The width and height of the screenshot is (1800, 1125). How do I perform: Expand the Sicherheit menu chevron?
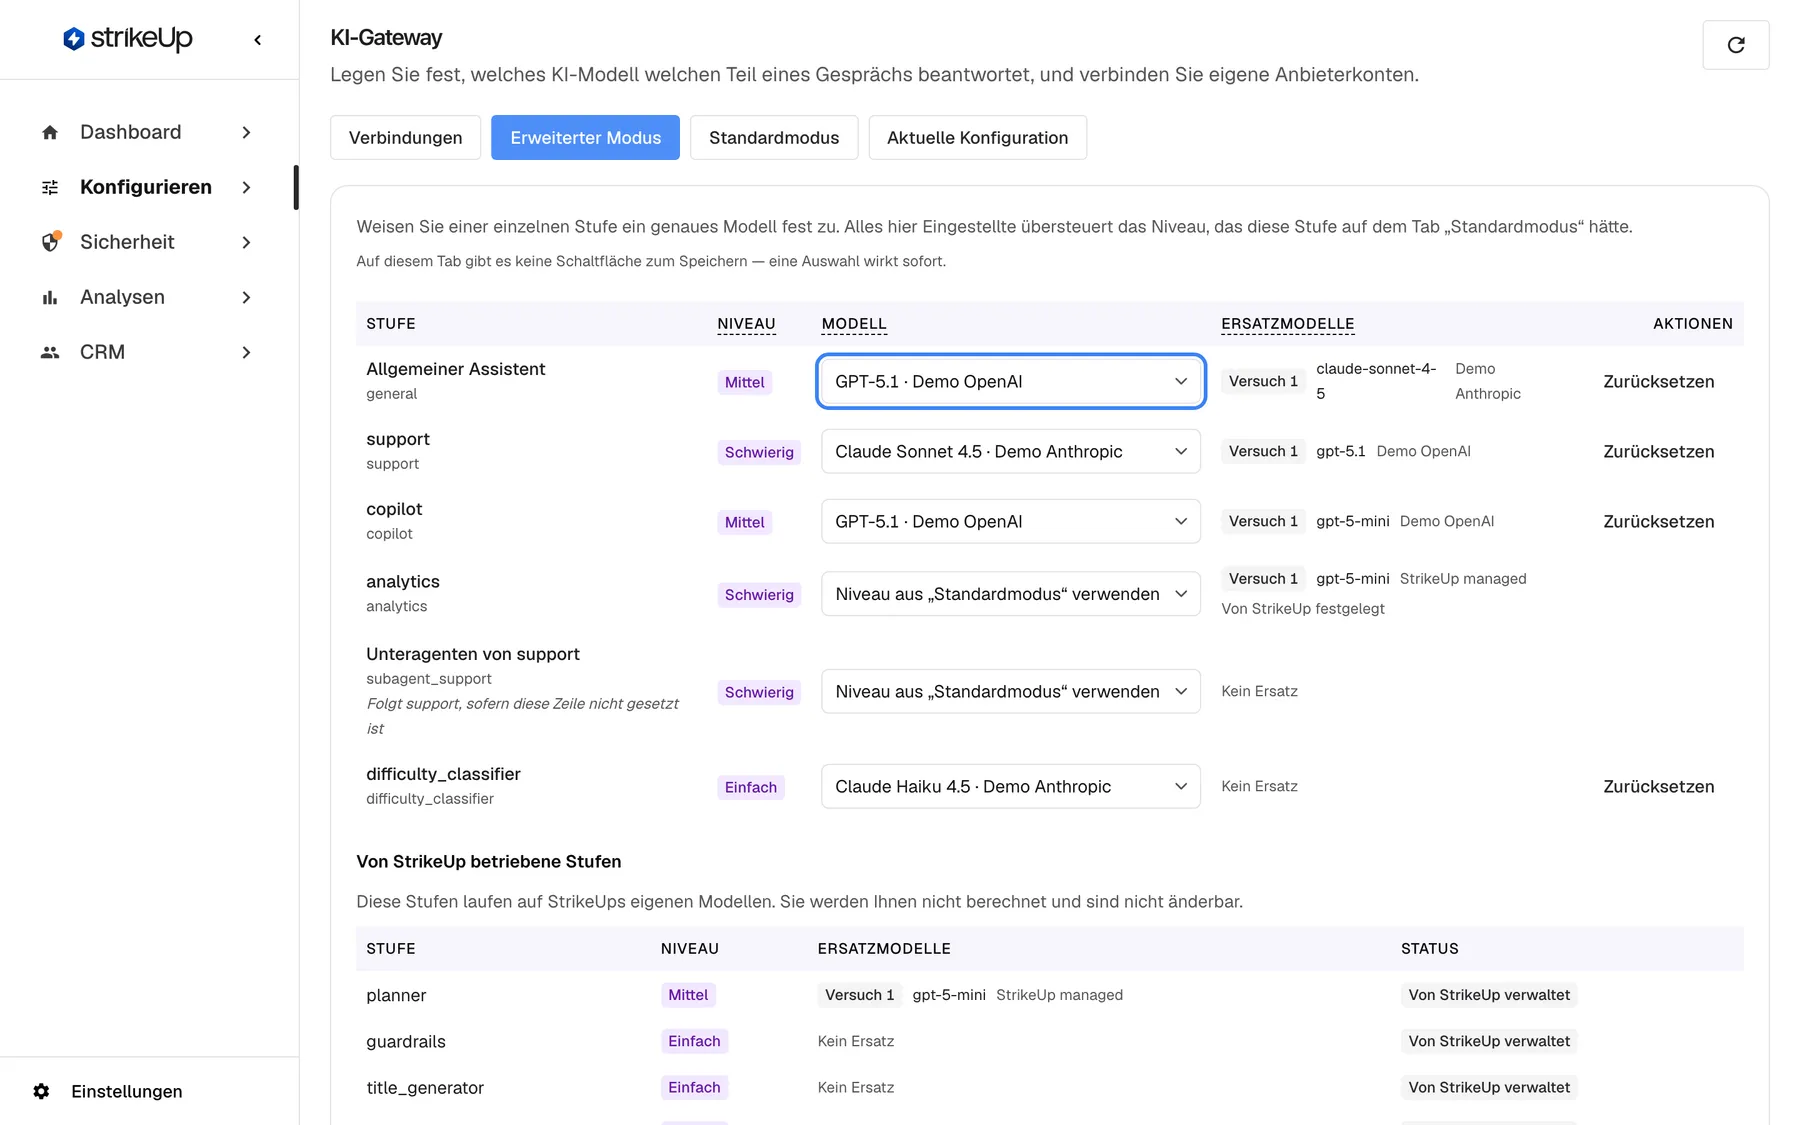coord(246,242)
